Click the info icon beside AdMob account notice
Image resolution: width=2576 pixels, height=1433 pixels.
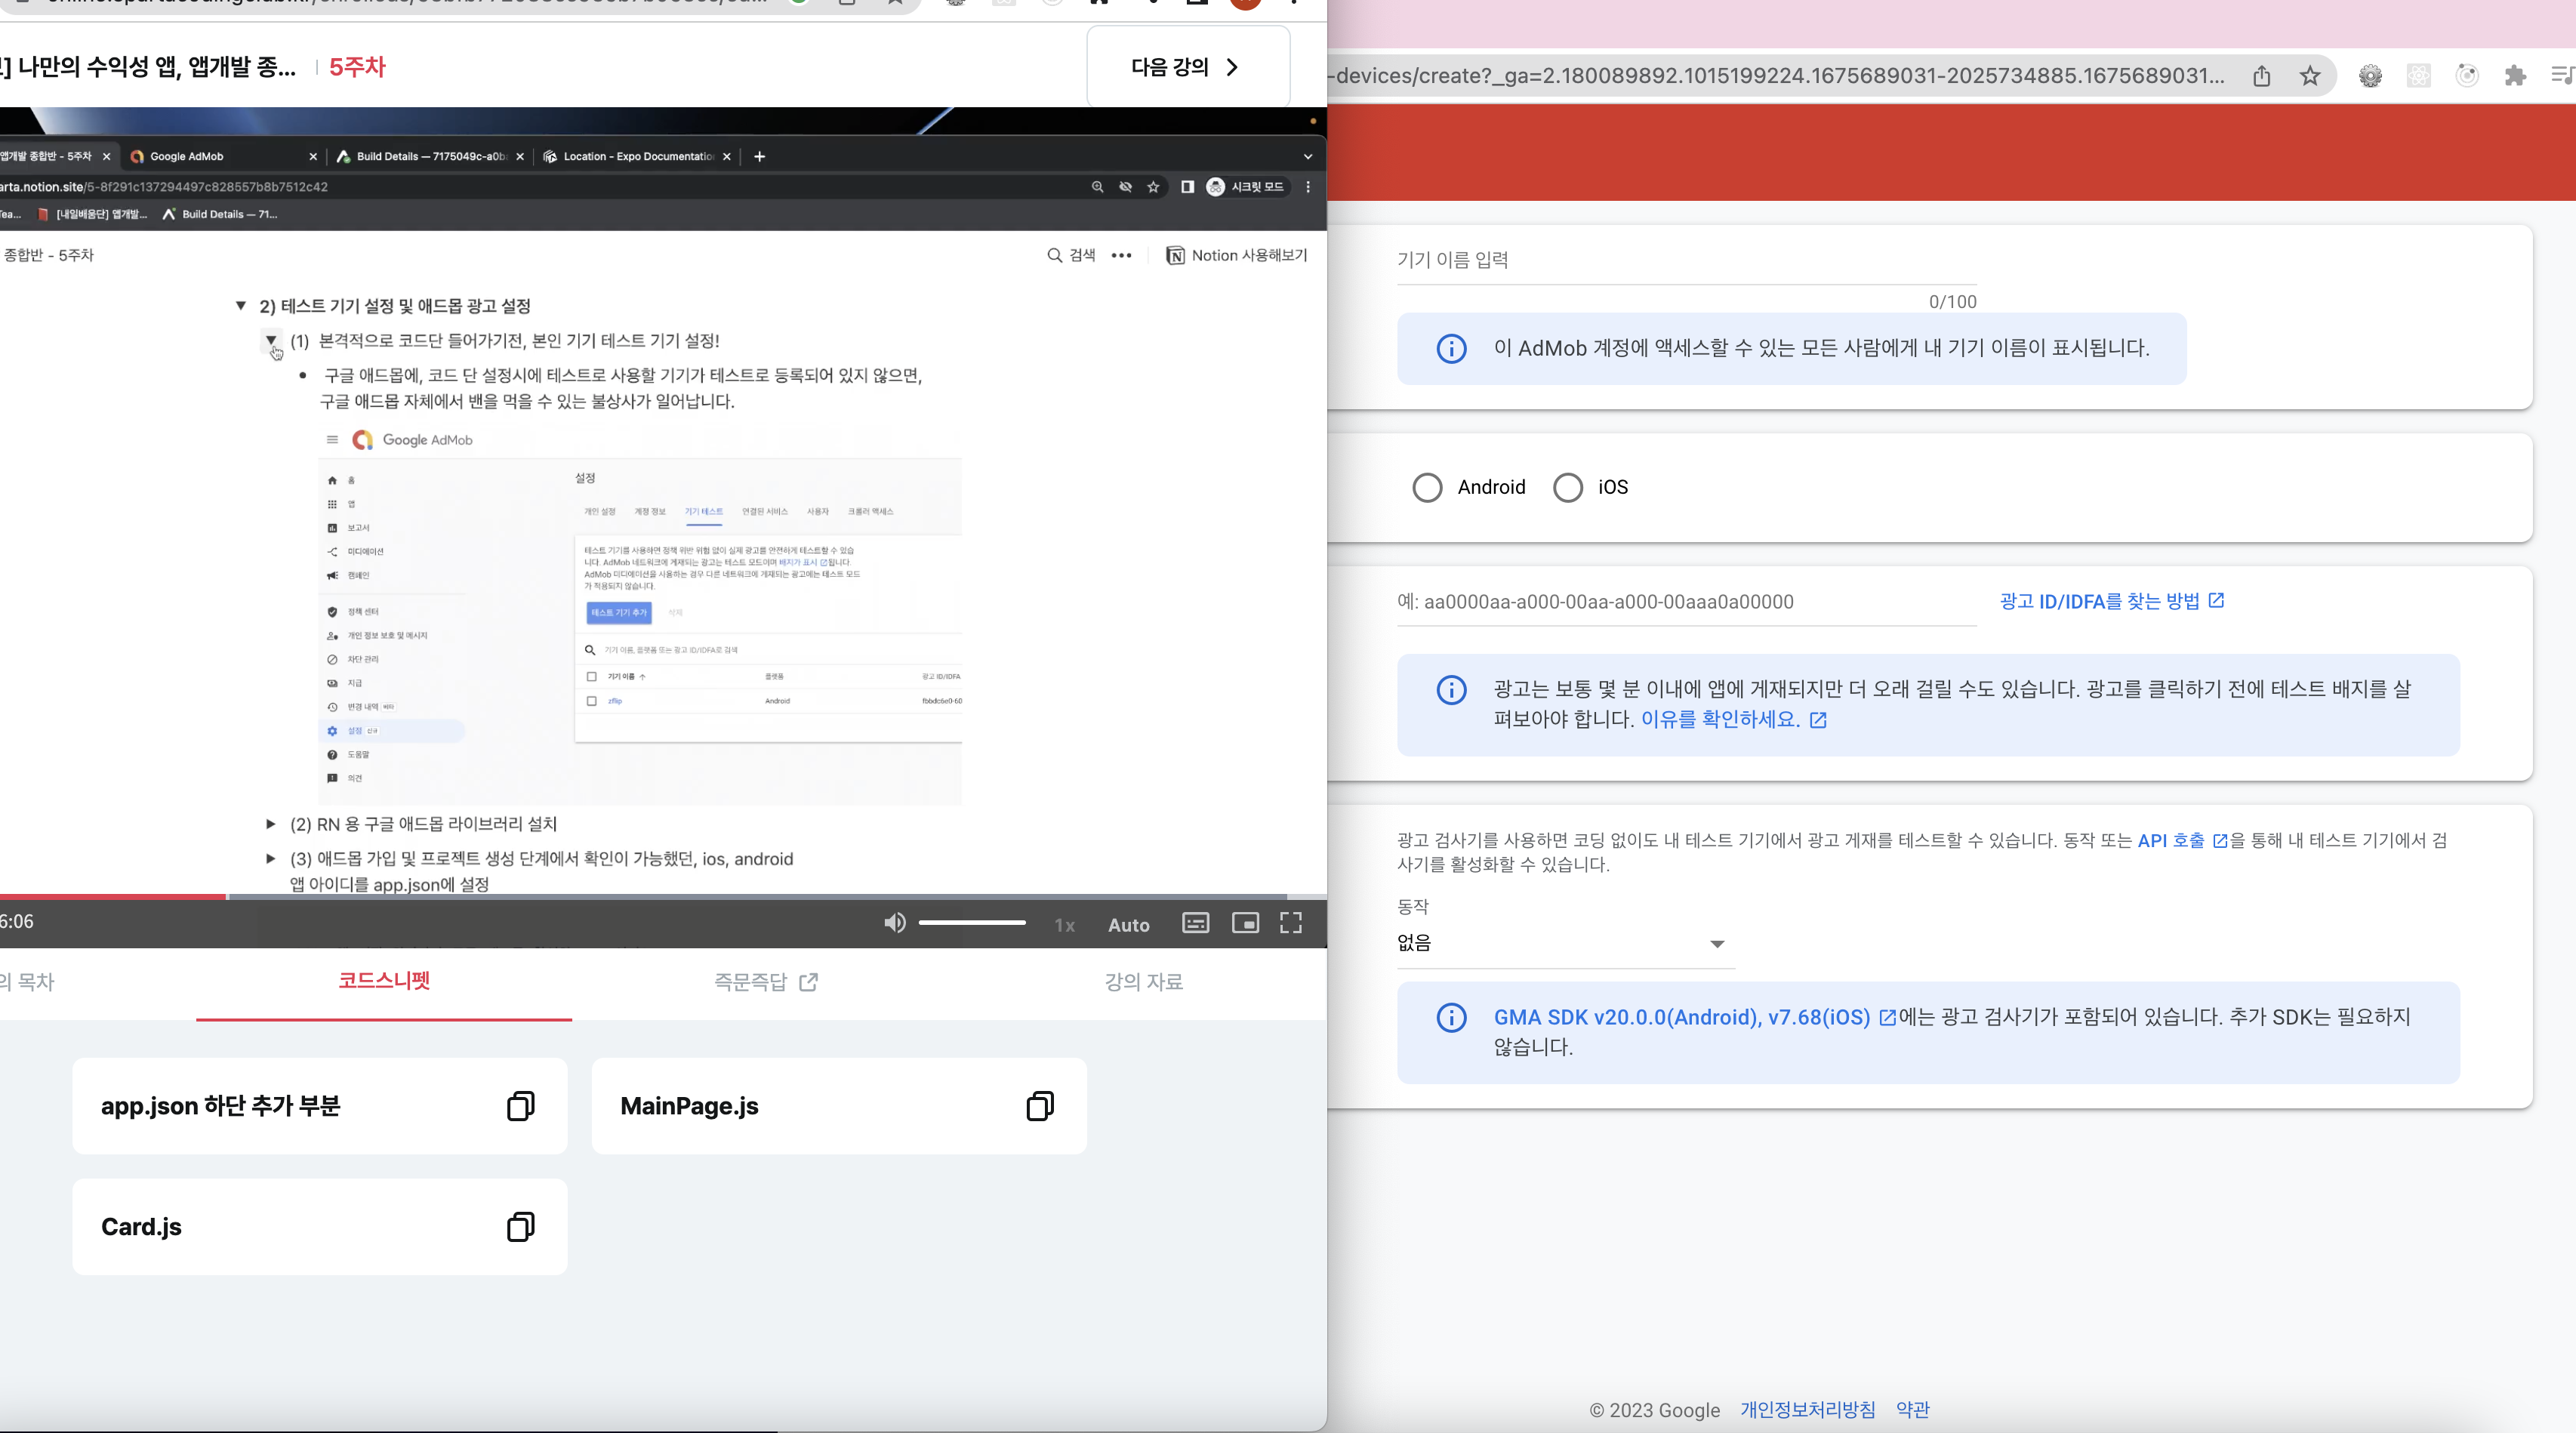pyautogui.click(x=1451, y=349)
